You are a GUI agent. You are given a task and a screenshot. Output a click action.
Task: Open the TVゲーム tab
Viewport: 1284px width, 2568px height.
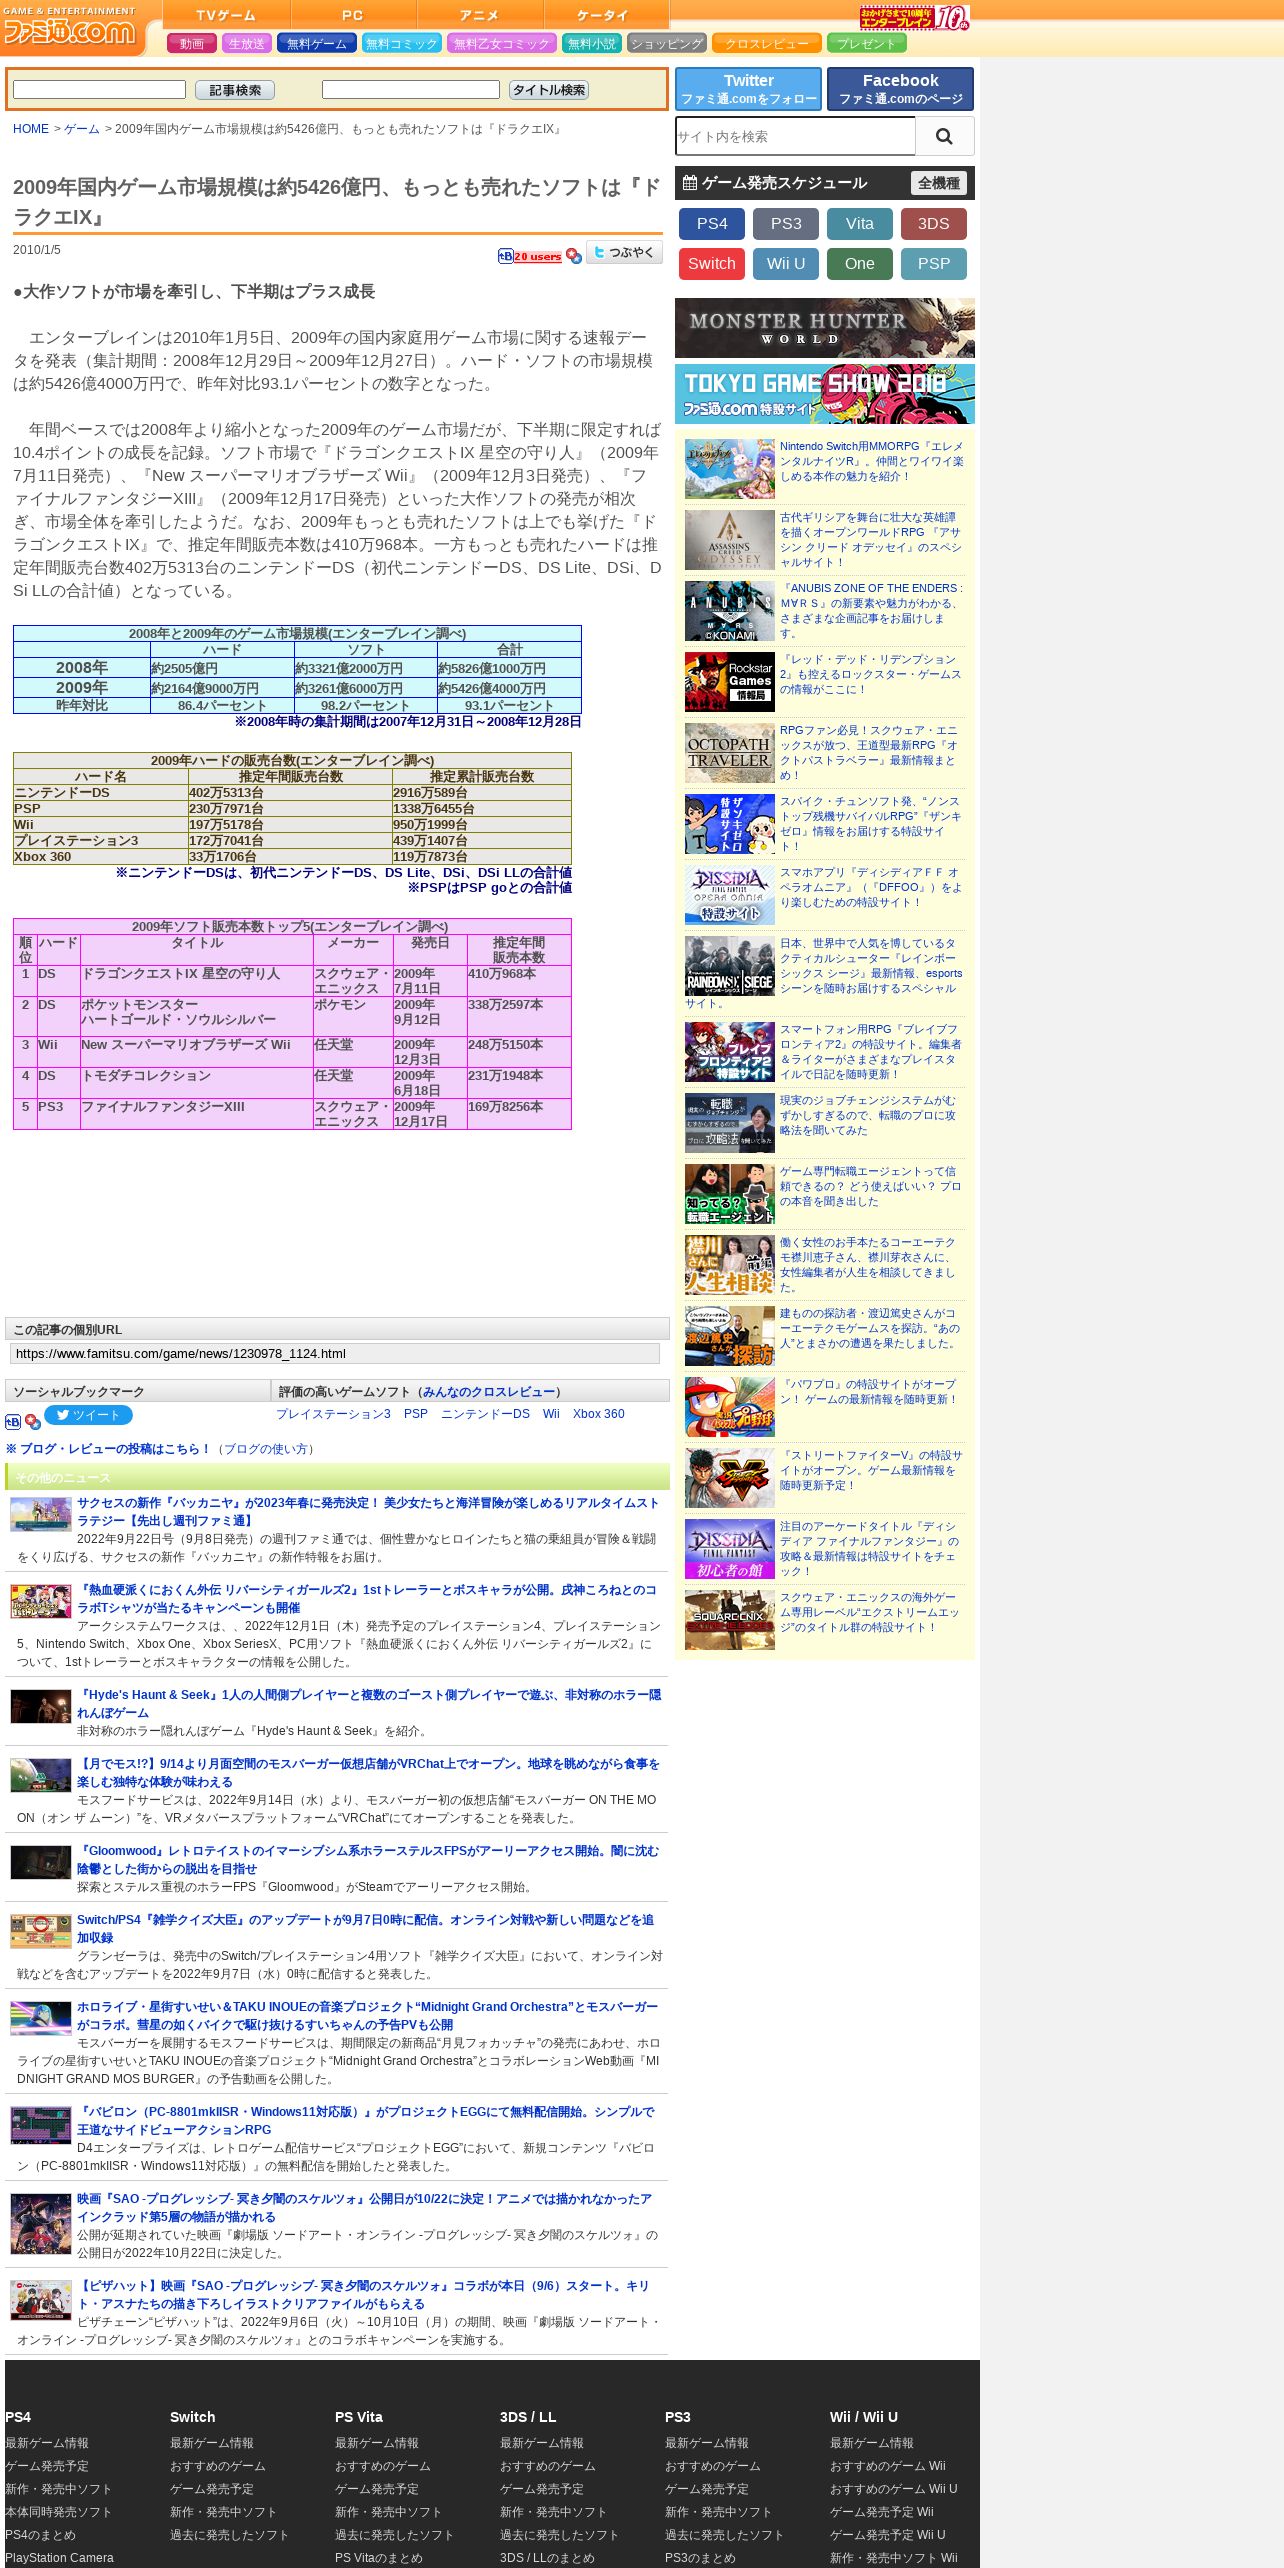click(226, 15)
